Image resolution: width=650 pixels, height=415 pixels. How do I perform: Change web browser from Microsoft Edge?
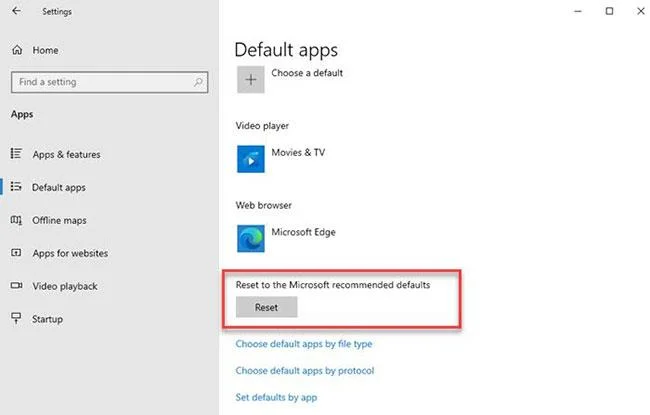(303, 232)
